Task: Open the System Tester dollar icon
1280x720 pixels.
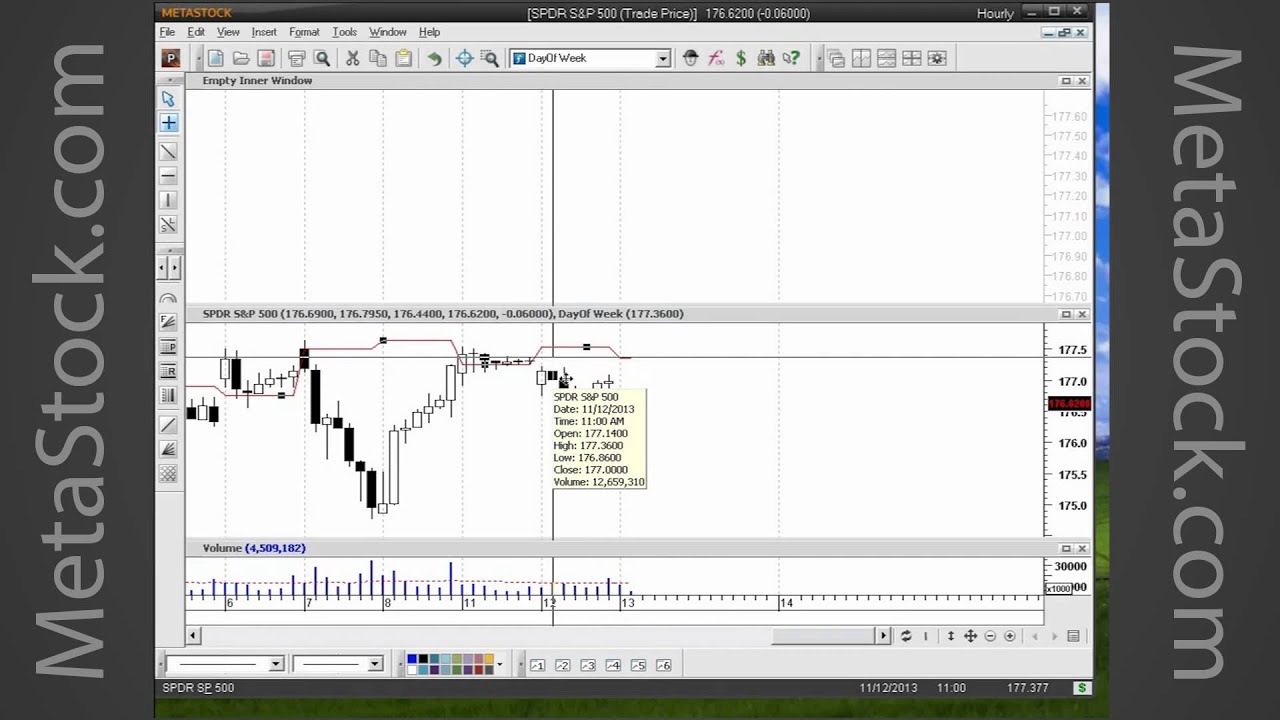Action: click(x=741, y=58)
